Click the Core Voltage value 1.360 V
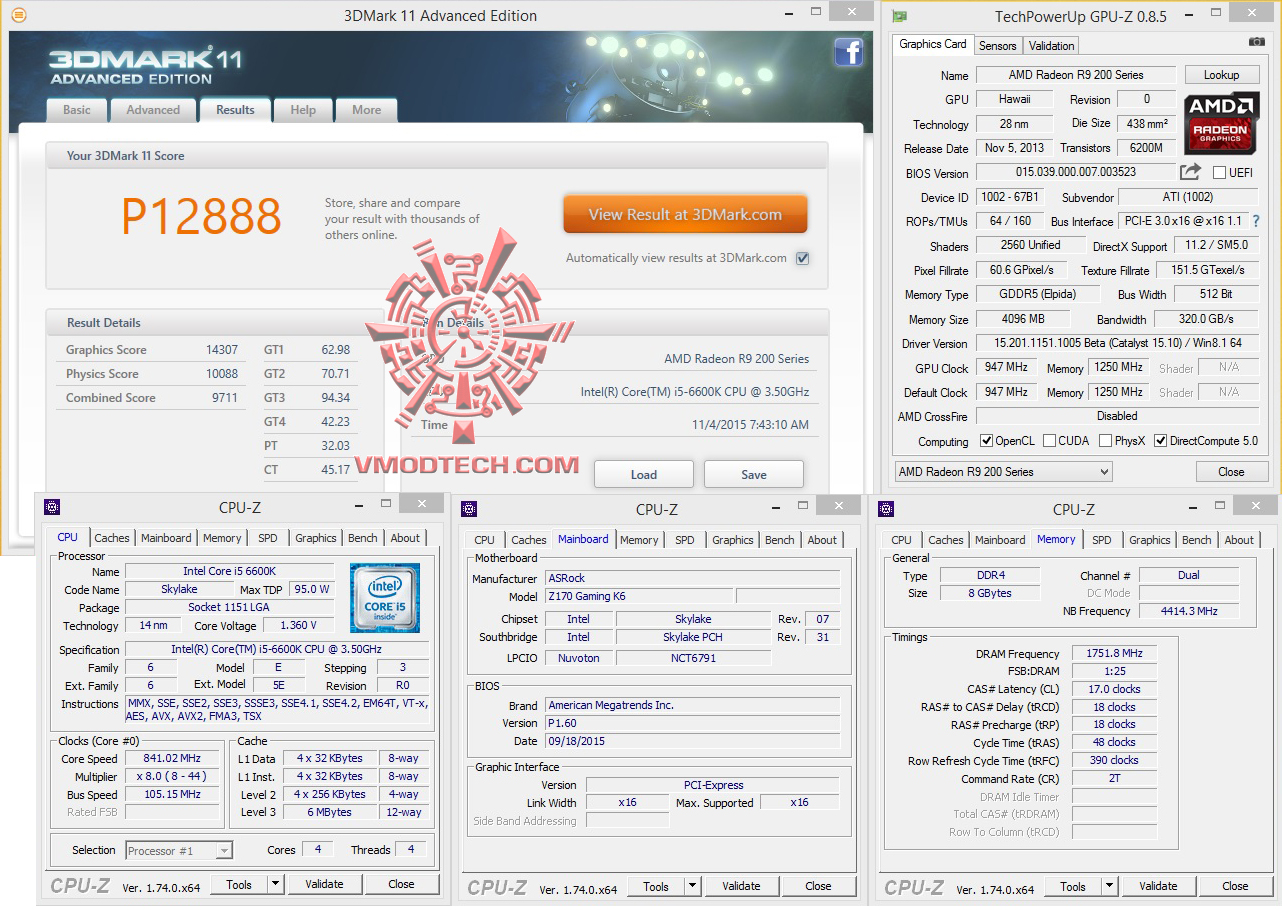The height and width of the screenshot is (910, 1282). coord(298,625)
